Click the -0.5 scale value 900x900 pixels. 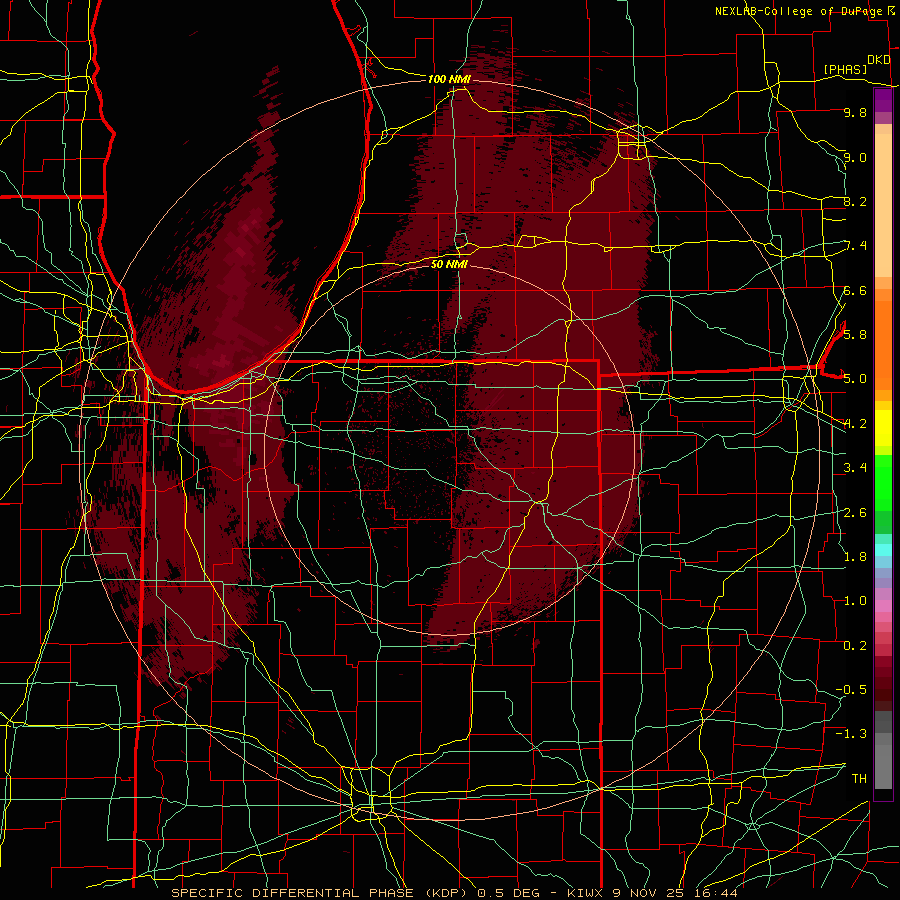pos(851,689)
